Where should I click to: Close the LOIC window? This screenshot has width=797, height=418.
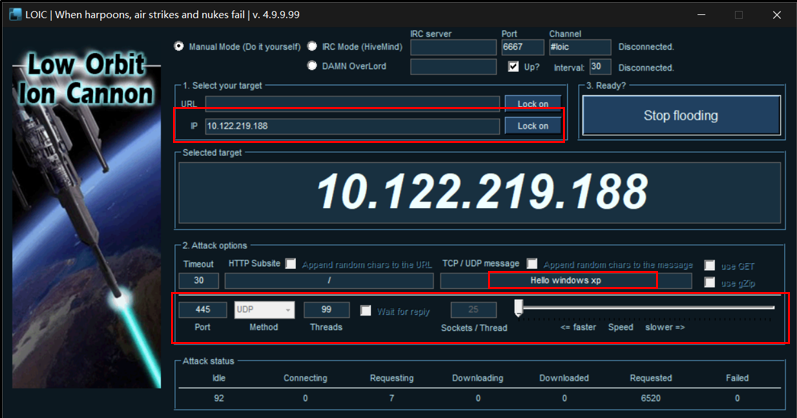(777, 14)
